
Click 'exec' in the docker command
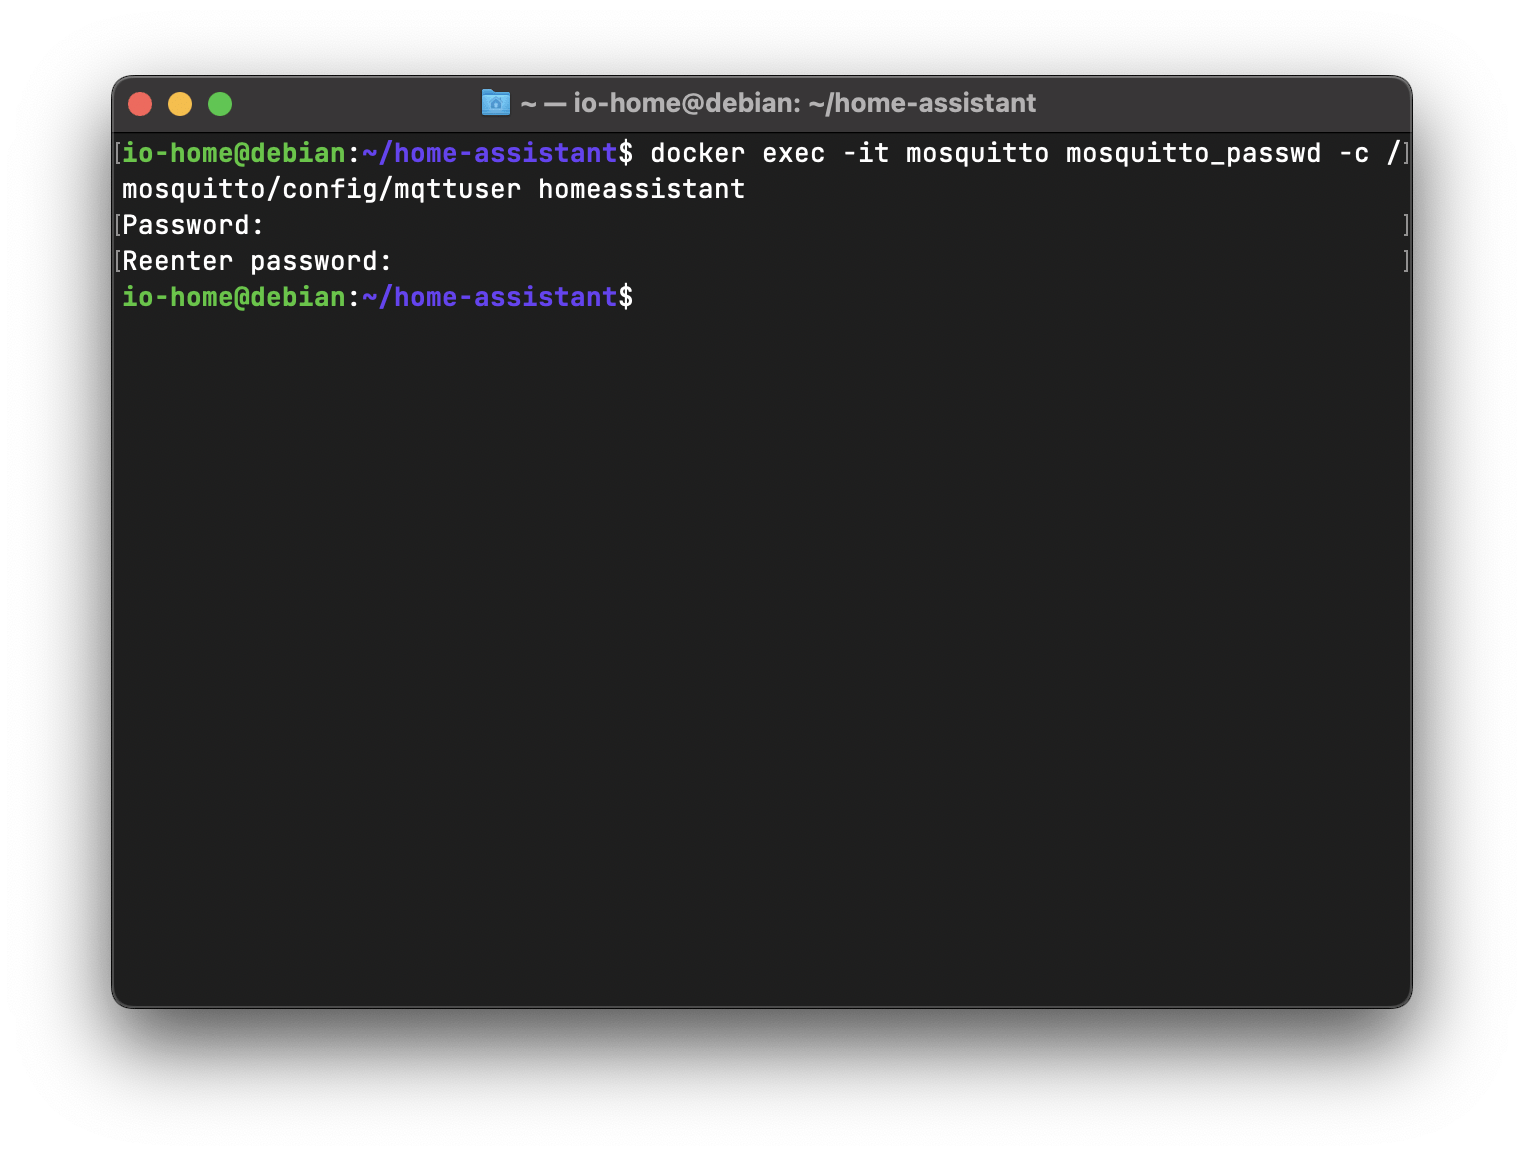pyautogui.click(x=793, y=153)
